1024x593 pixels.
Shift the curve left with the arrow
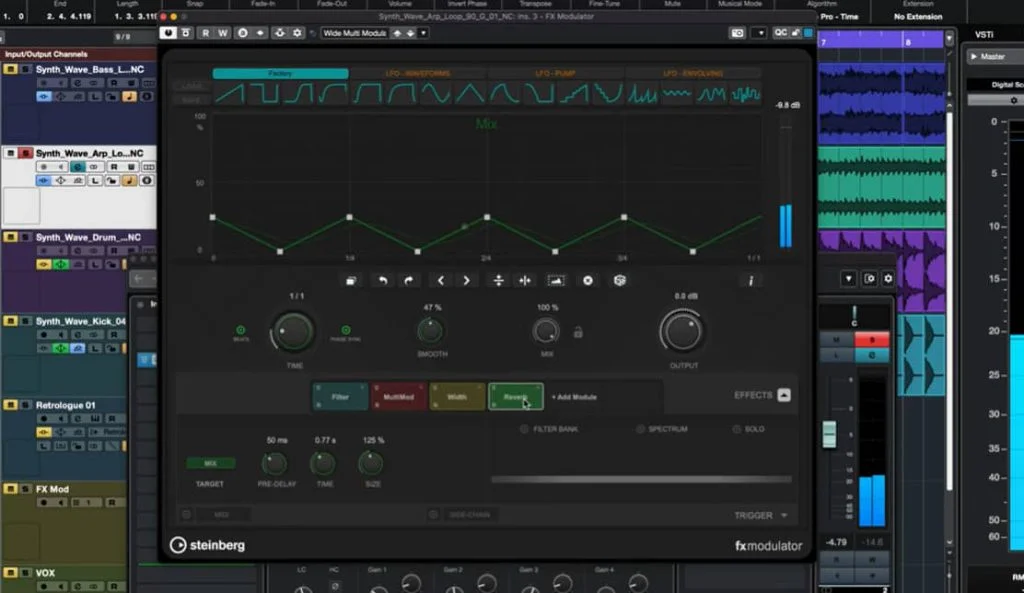coord(441,281)
